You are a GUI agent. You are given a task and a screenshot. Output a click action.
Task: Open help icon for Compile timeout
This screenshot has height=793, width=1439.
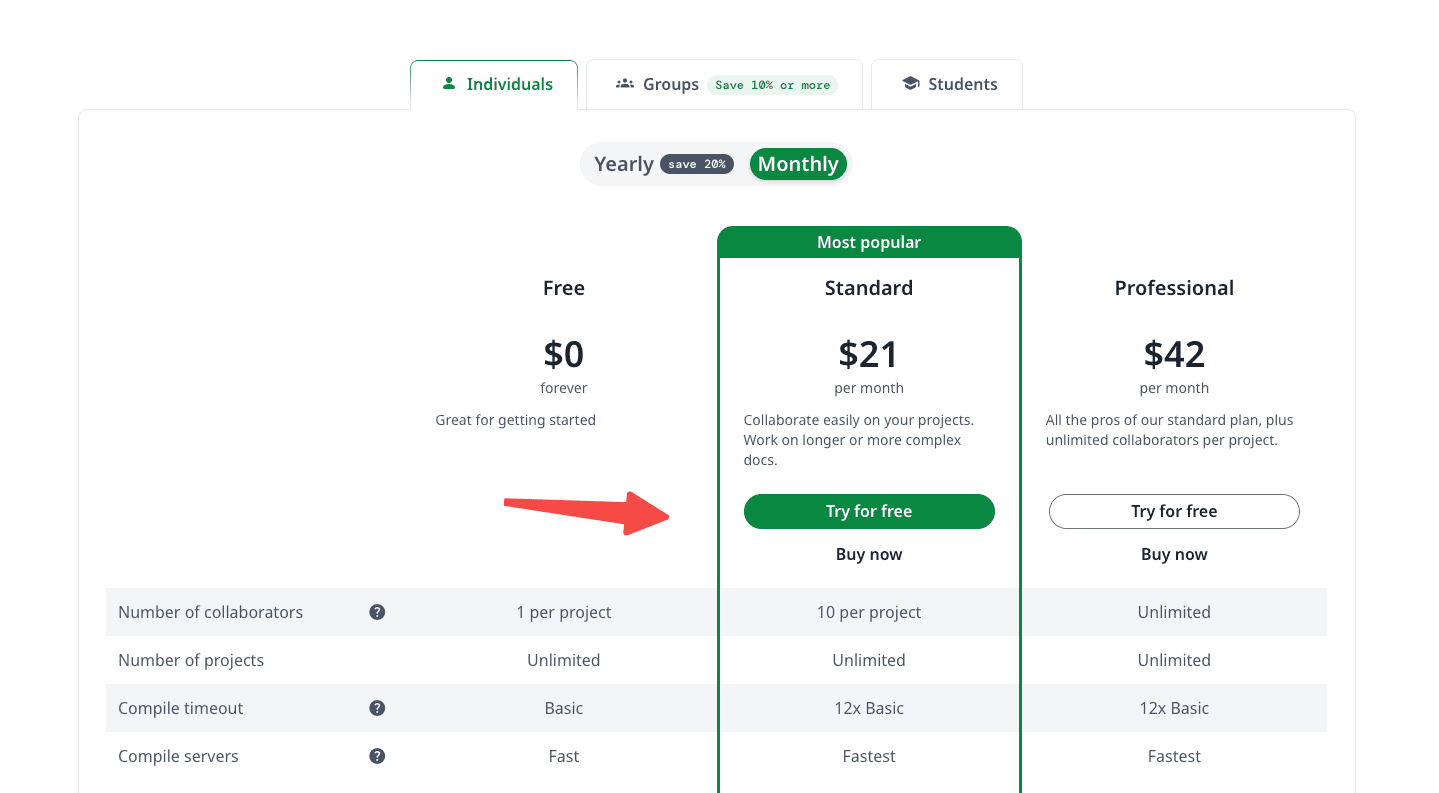pyautogui.click(x=377, y=708)
